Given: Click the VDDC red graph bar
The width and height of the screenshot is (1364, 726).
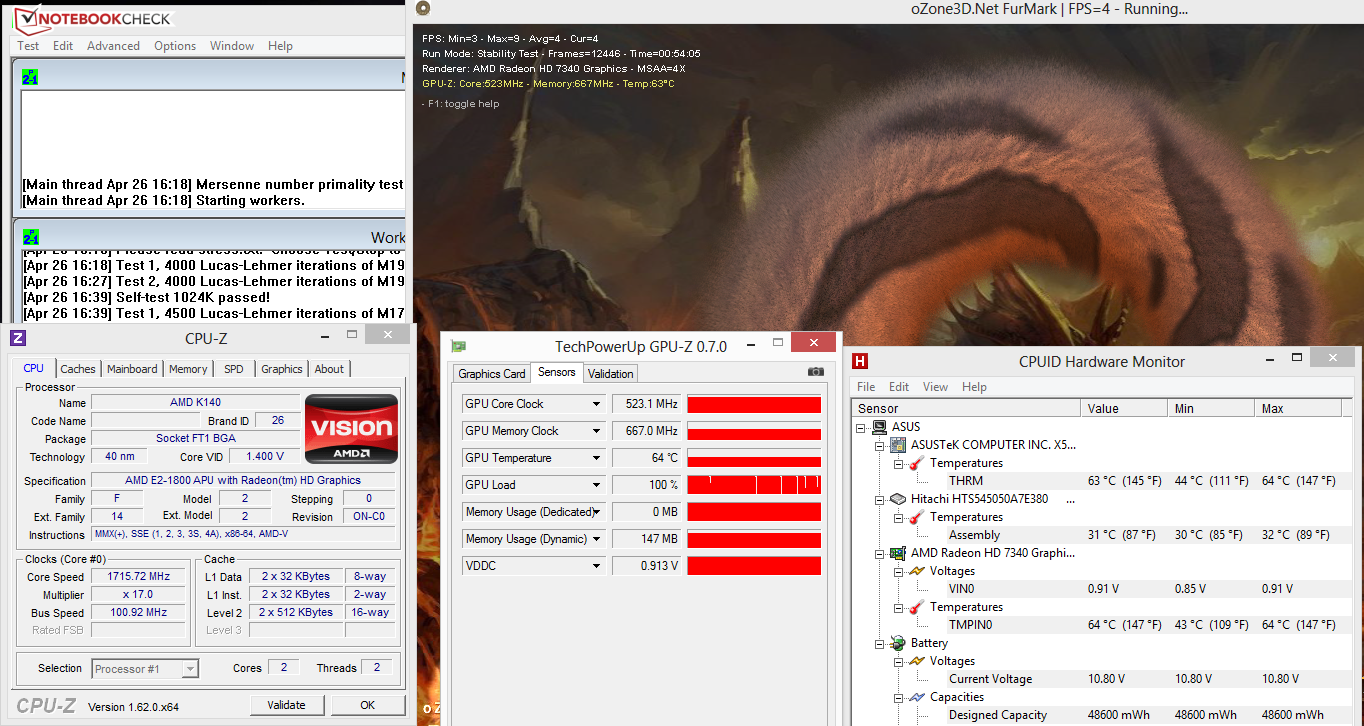Looking at the screenshot, I should pos(754,566).
